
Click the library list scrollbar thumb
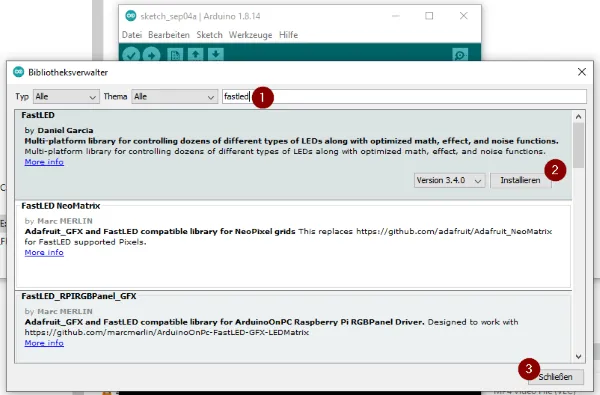[578, 145]
